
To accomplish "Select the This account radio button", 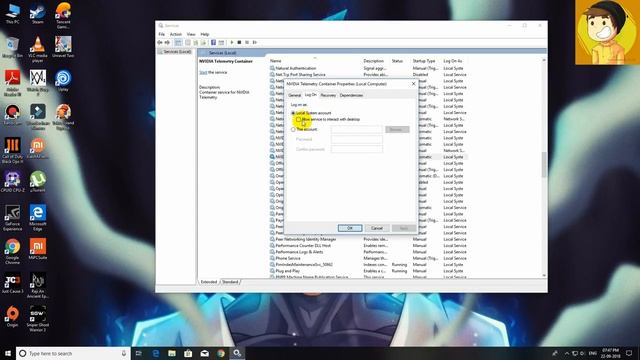I will (293, 129).
